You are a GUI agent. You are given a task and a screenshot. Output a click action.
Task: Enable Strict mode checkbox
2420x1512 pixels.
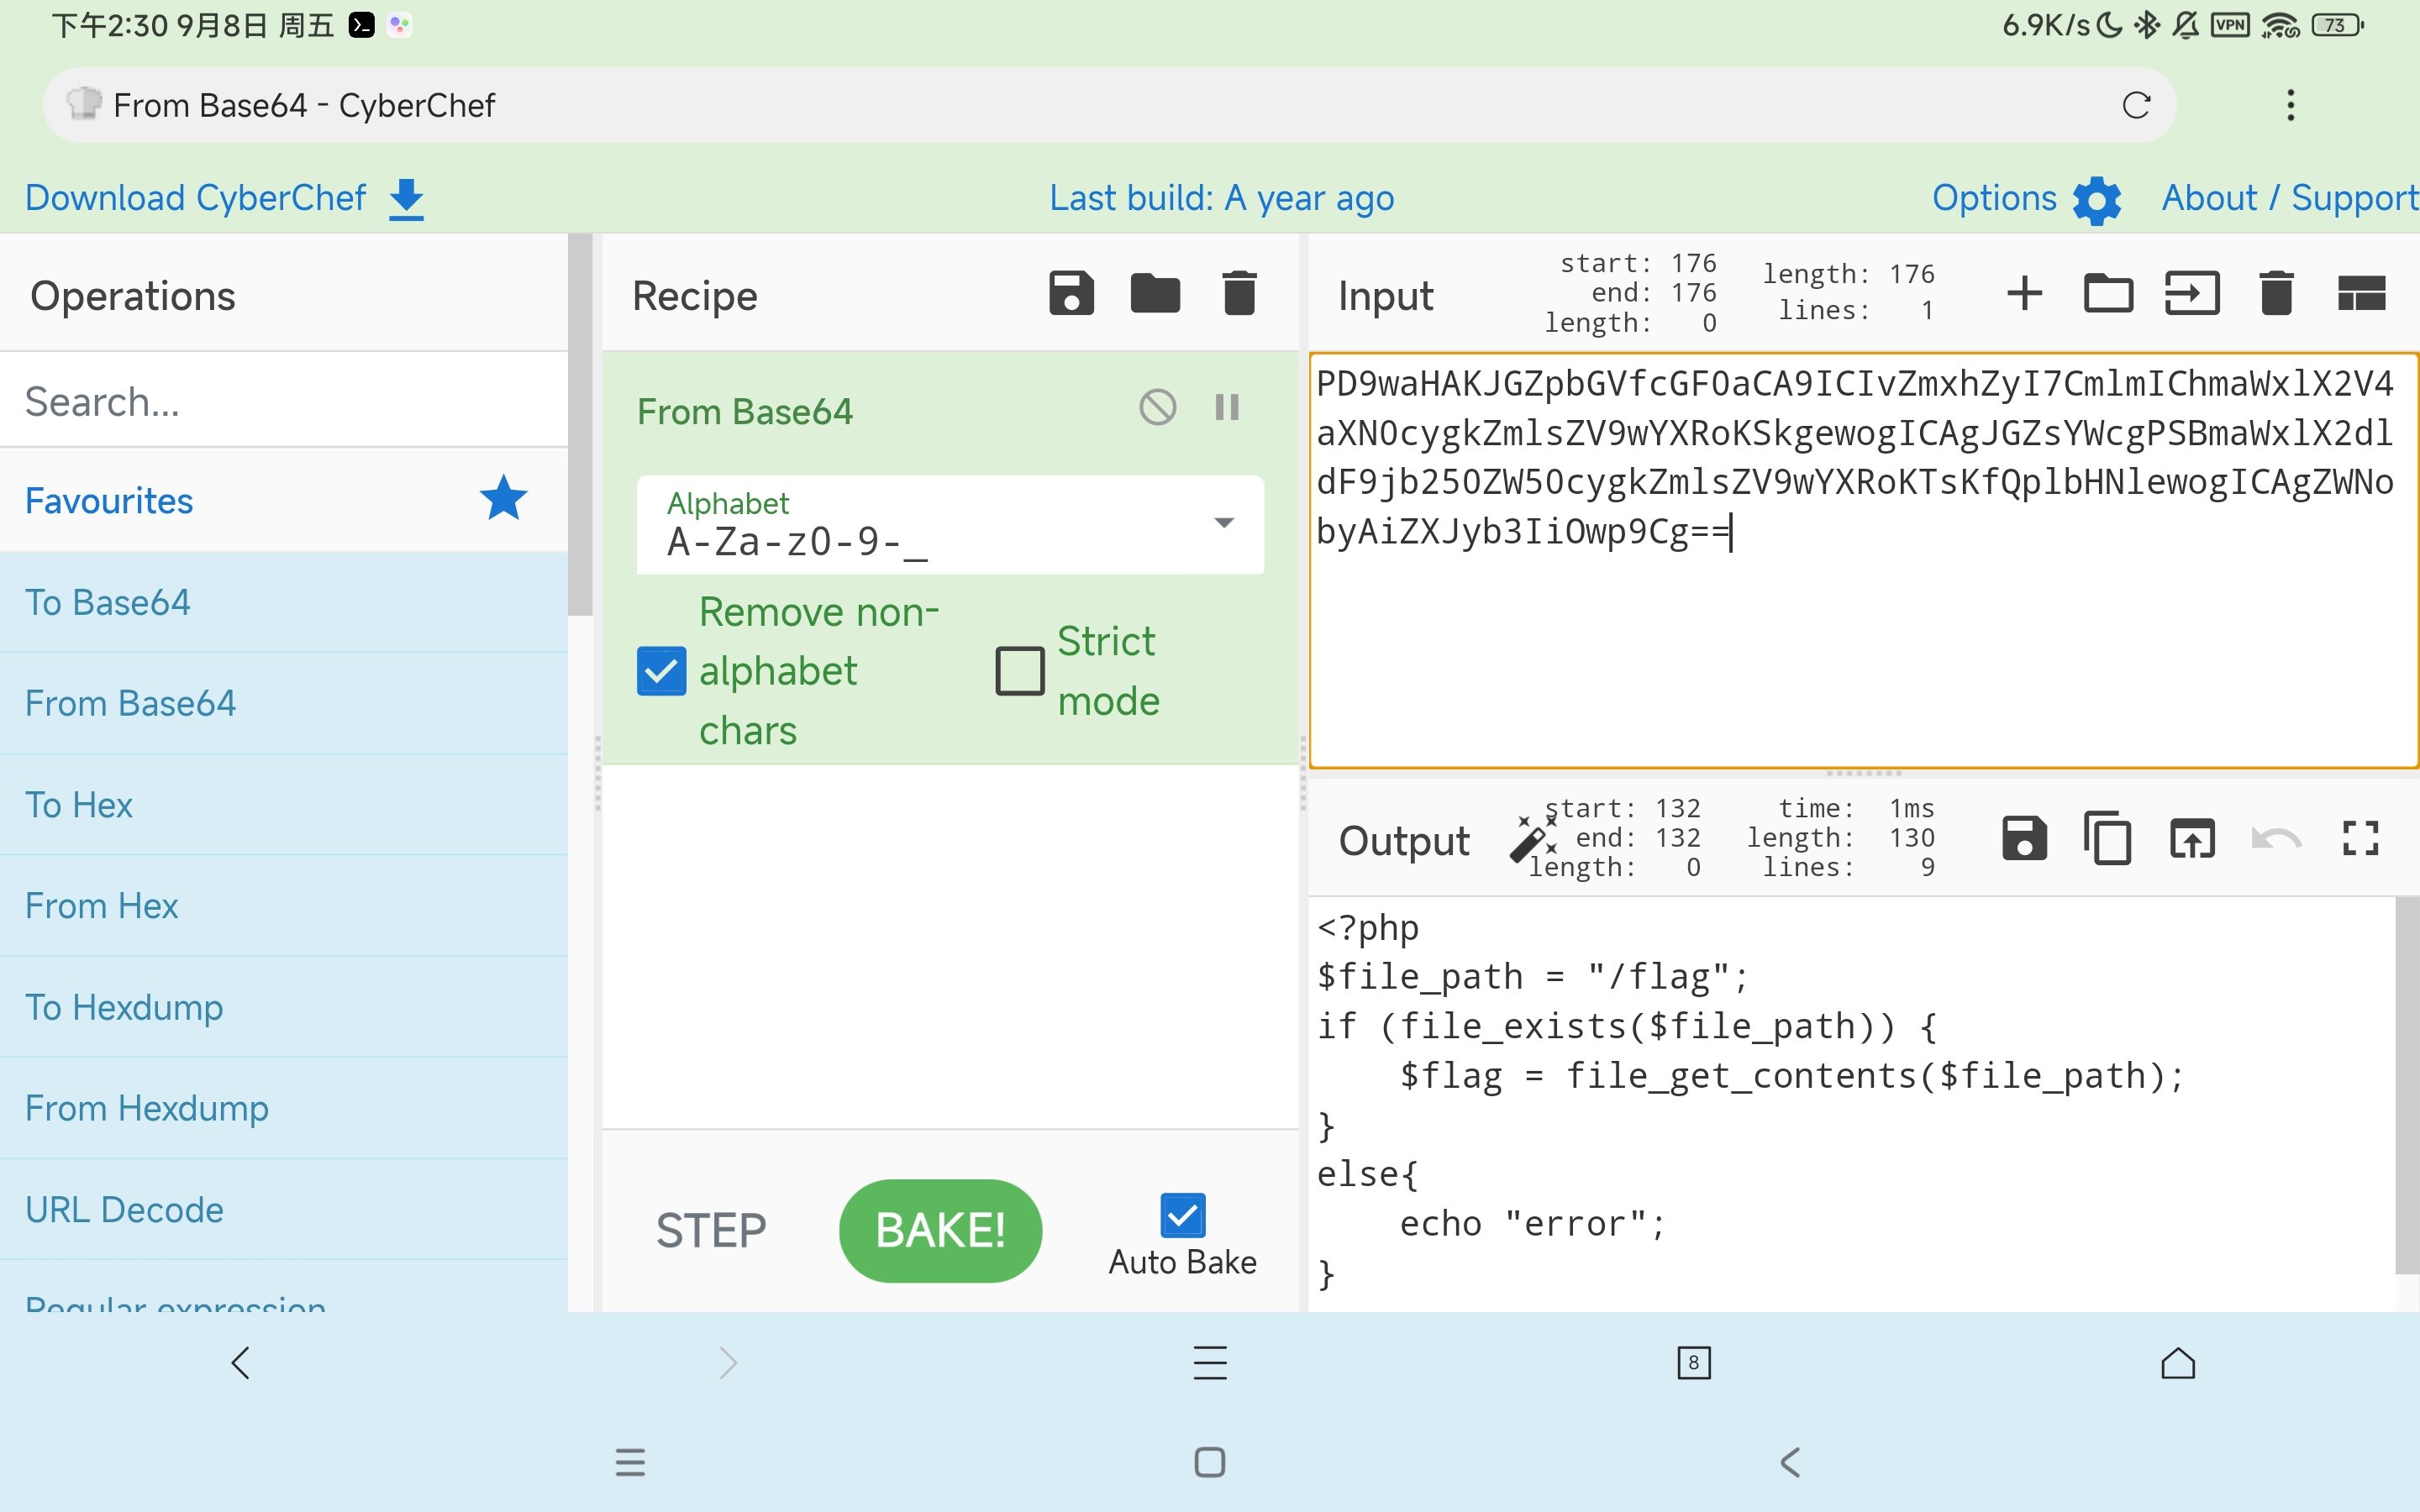pos(1016,669)
